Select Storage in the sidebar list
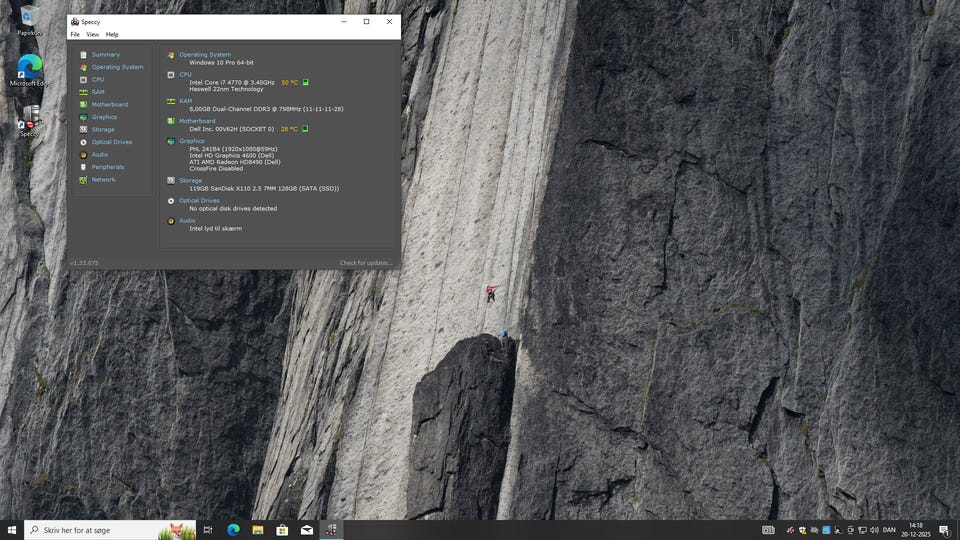This screenshot has width=960, height=540. pyautogui.click(x=103, y=130)
